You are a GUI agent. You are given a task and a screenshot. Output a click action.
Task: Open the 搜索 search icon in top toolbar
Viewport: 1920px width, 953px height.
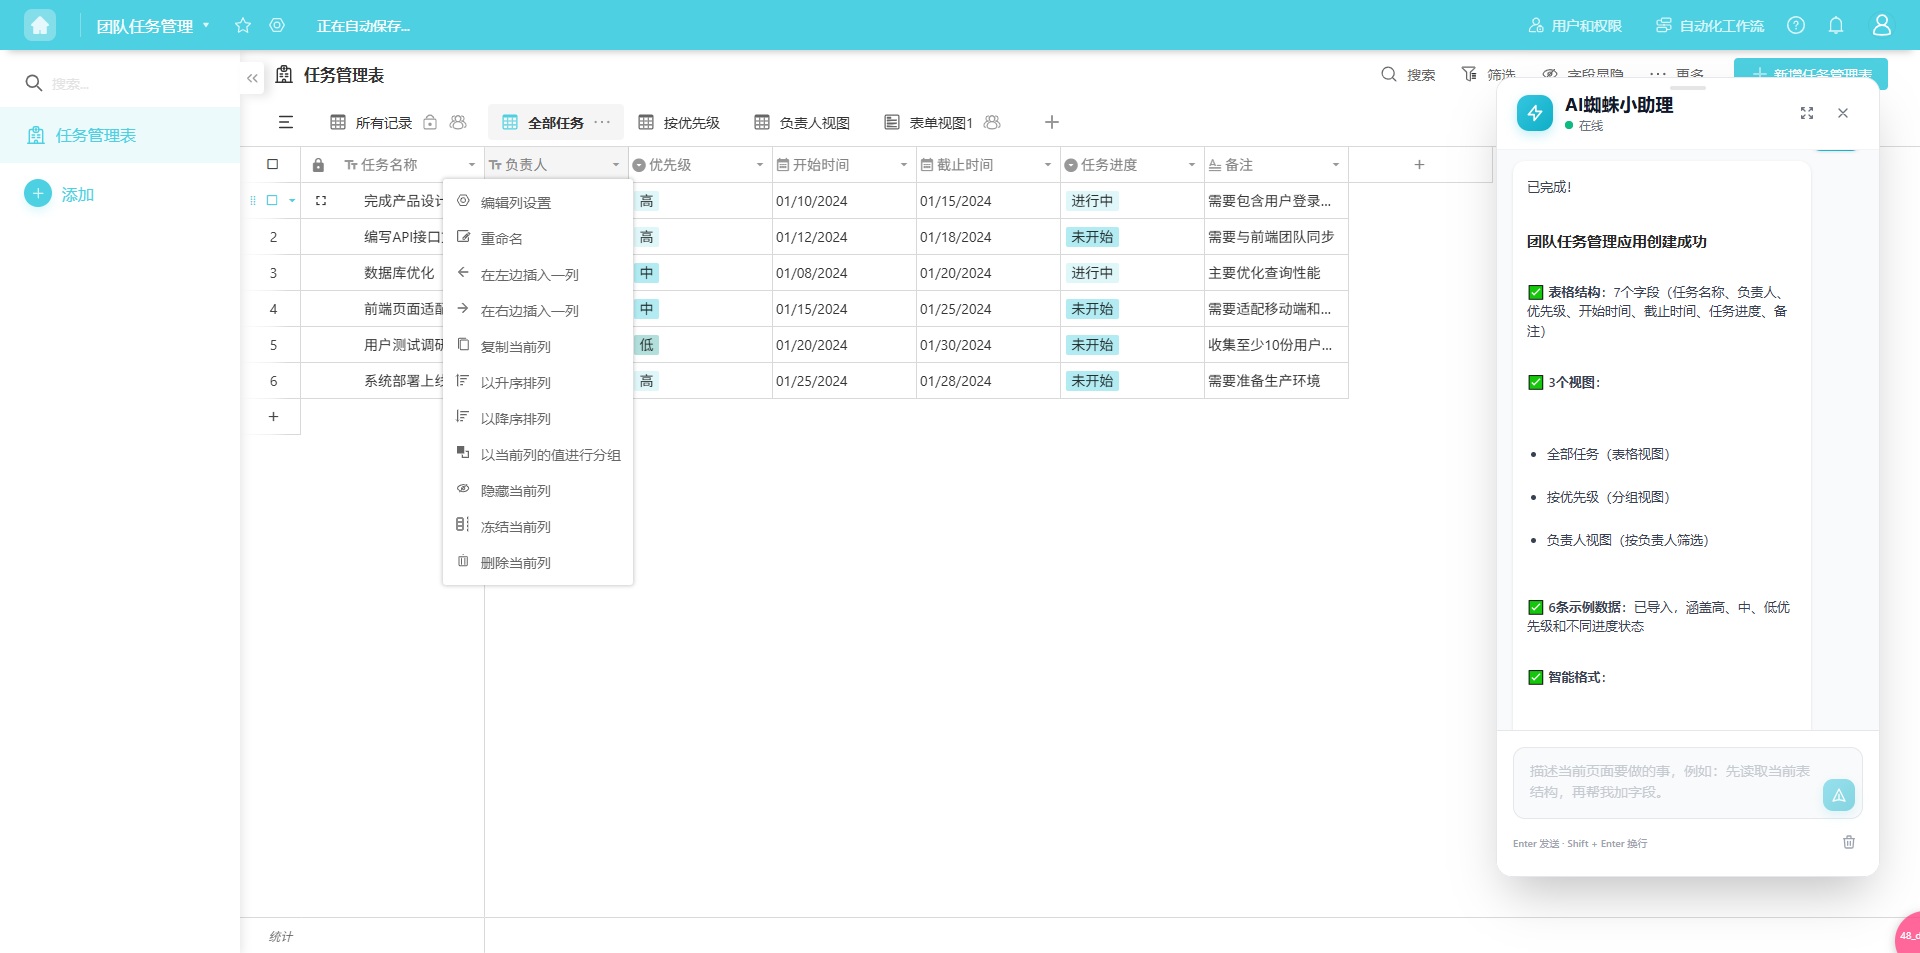point(1389,74)
